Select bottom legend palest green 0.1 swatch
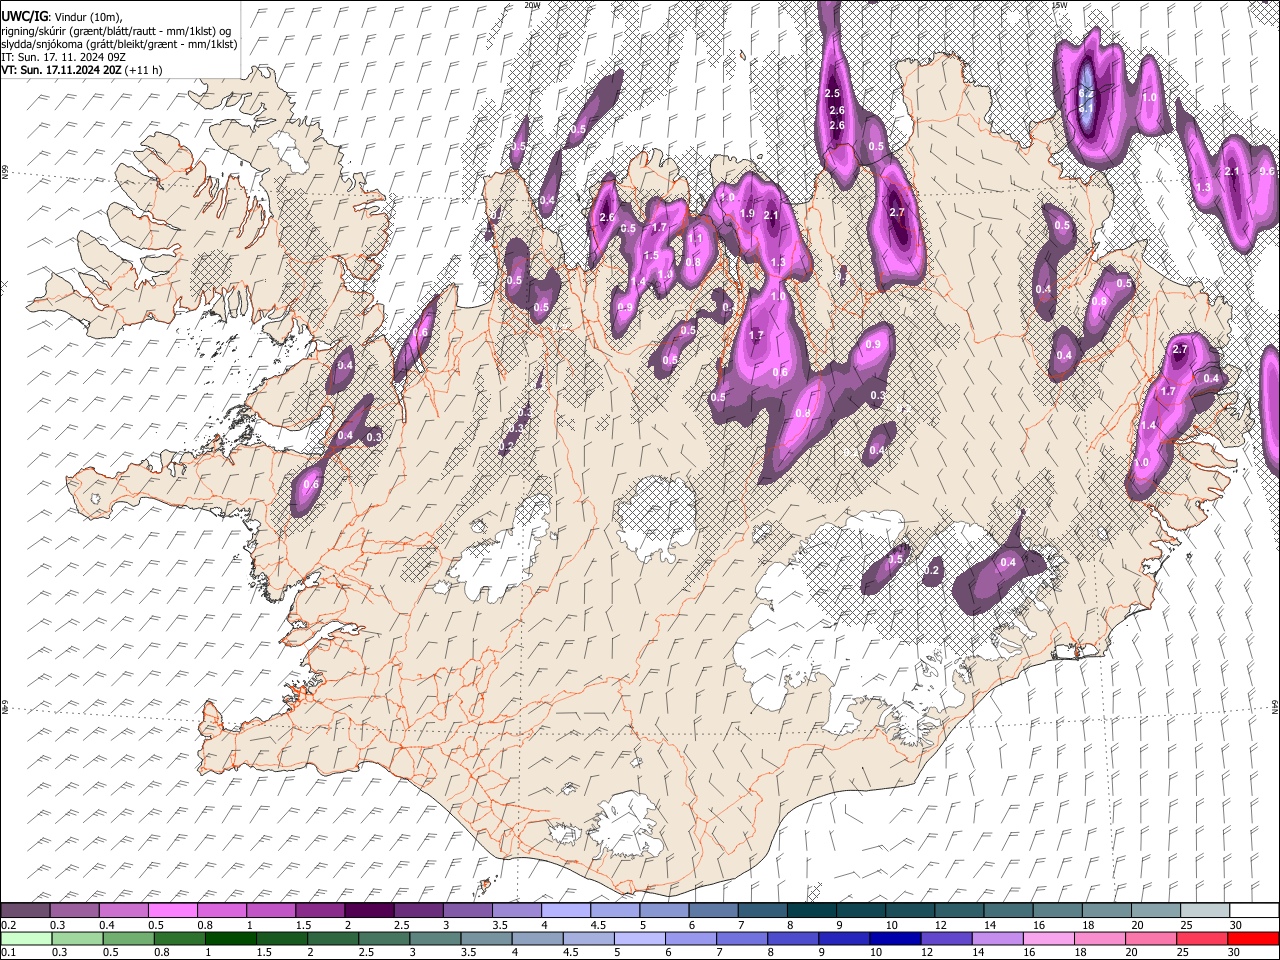The height and width of the screenshot is (960, 1280). pyautogui.click(x=25, y=938)
